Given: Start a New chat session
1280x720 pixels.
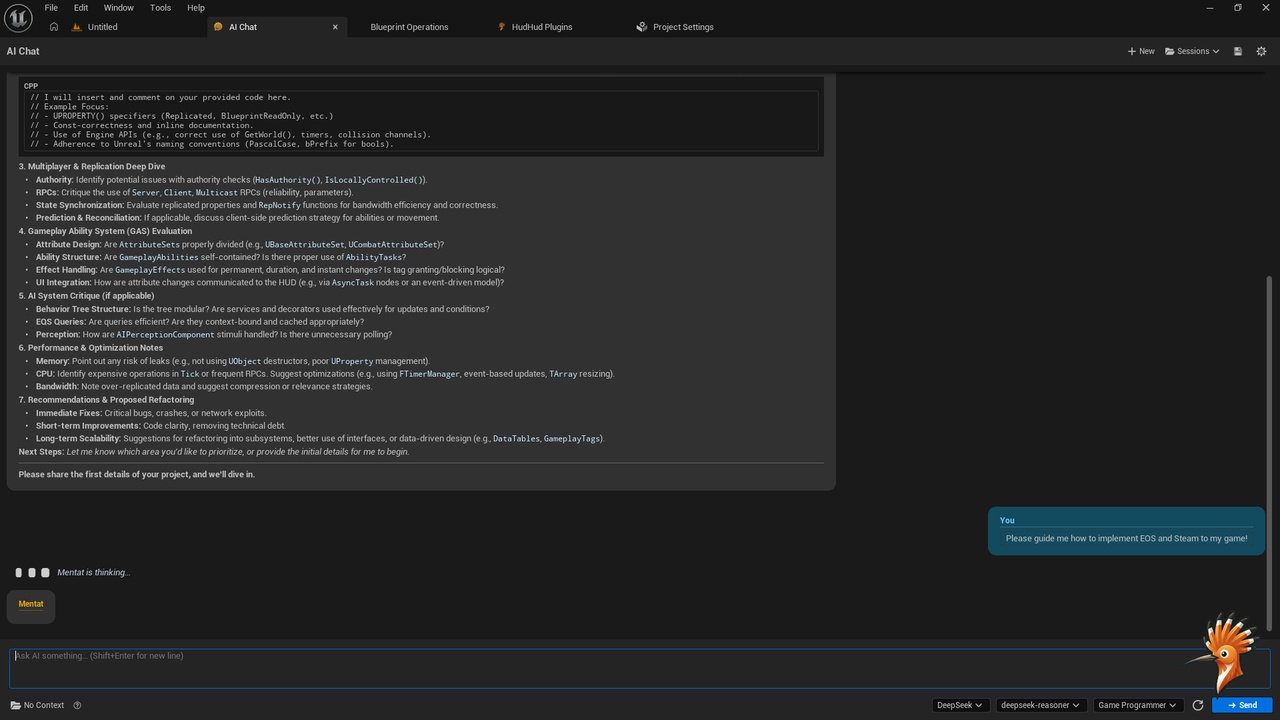Looking at the screenshot, I should coord(1141,51).
